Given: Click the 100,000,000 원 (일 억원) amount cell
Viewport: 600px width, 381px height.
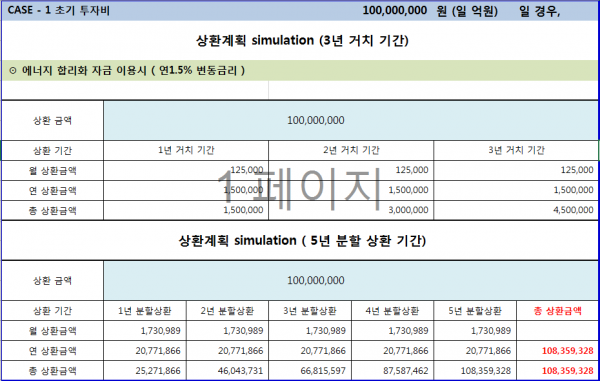Looking at the screenshot, I should pyautogui.click(x=430, y=11).
